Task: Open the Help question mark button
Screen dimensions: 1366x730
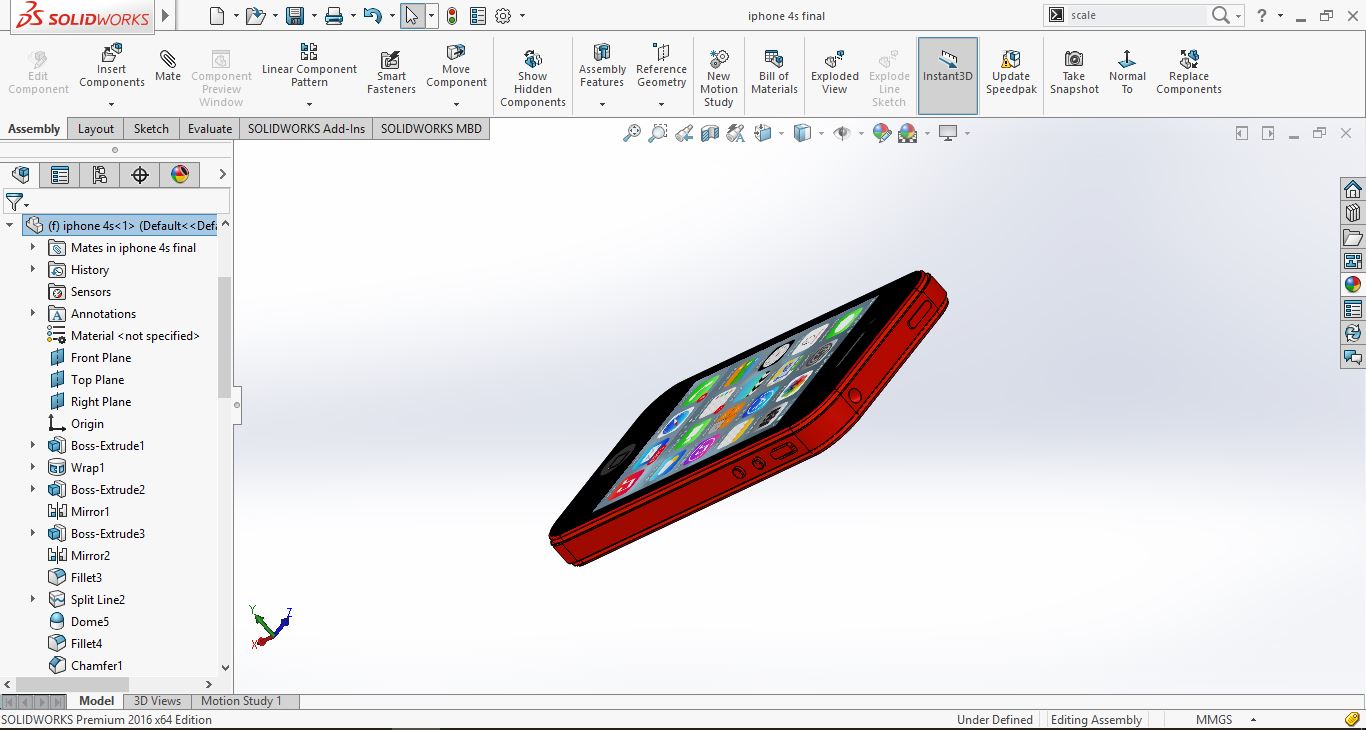Action: click(x=1262, y=16)
